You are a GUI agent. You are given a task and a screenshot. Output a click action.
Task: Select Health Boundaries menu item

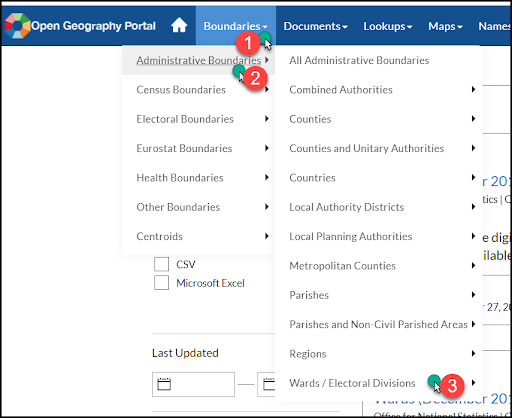(x=199, y=178)
